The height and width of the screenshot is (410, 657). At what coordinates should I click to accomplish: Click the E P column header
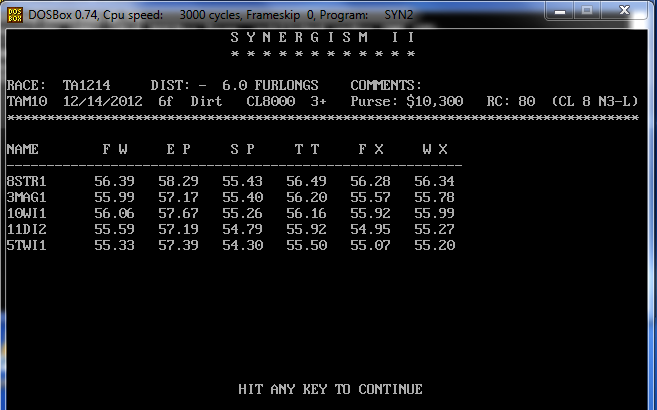[x=178, y=149]
